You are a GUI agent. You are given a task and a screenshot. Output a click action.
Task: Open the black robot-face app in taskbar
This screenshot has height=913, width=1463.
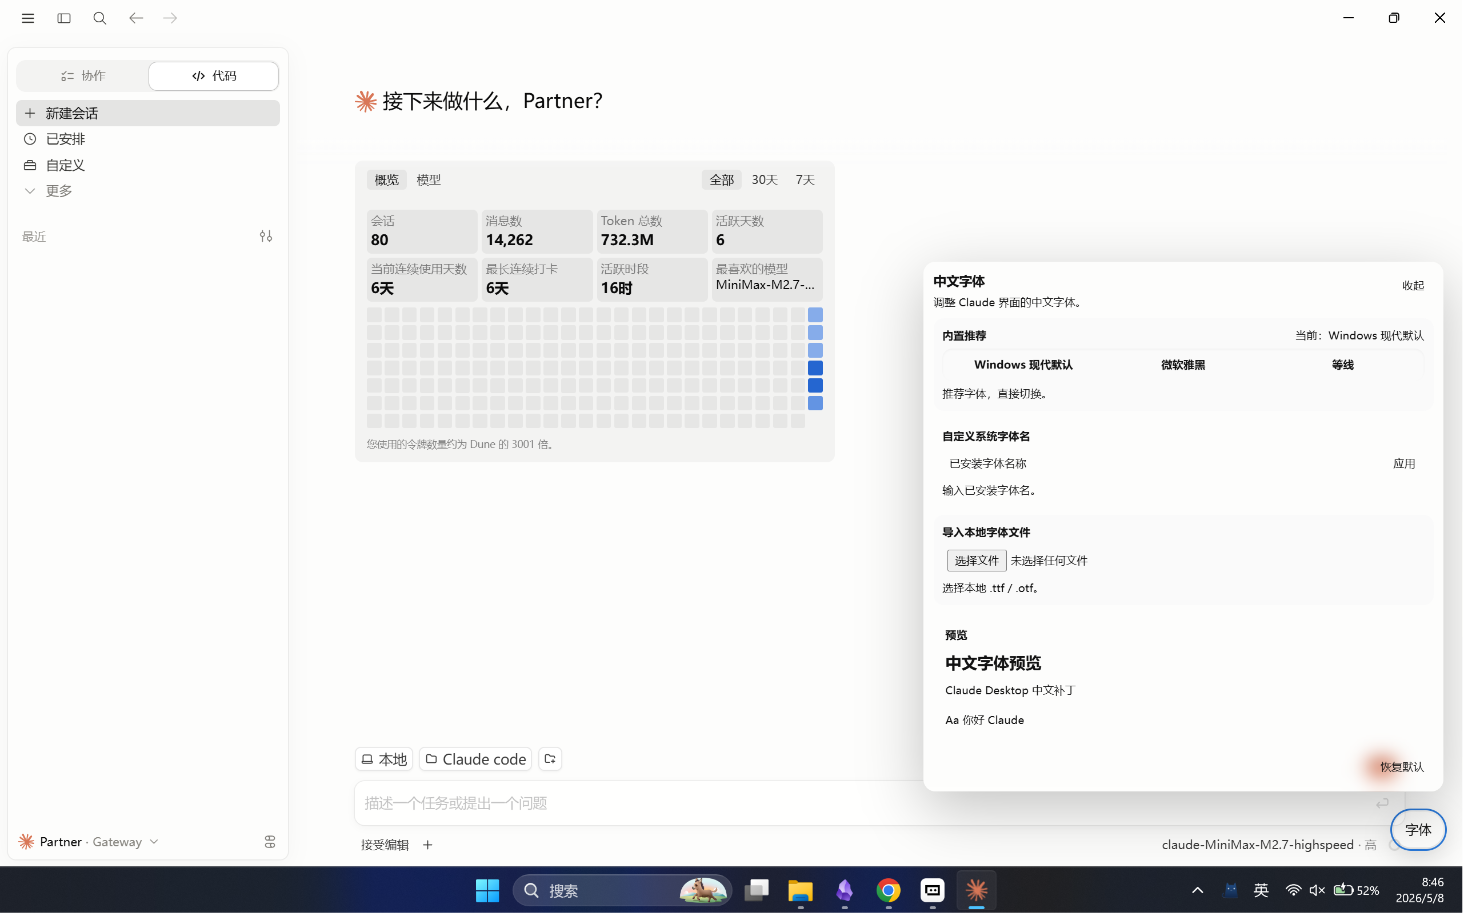(x=932, y=891)
